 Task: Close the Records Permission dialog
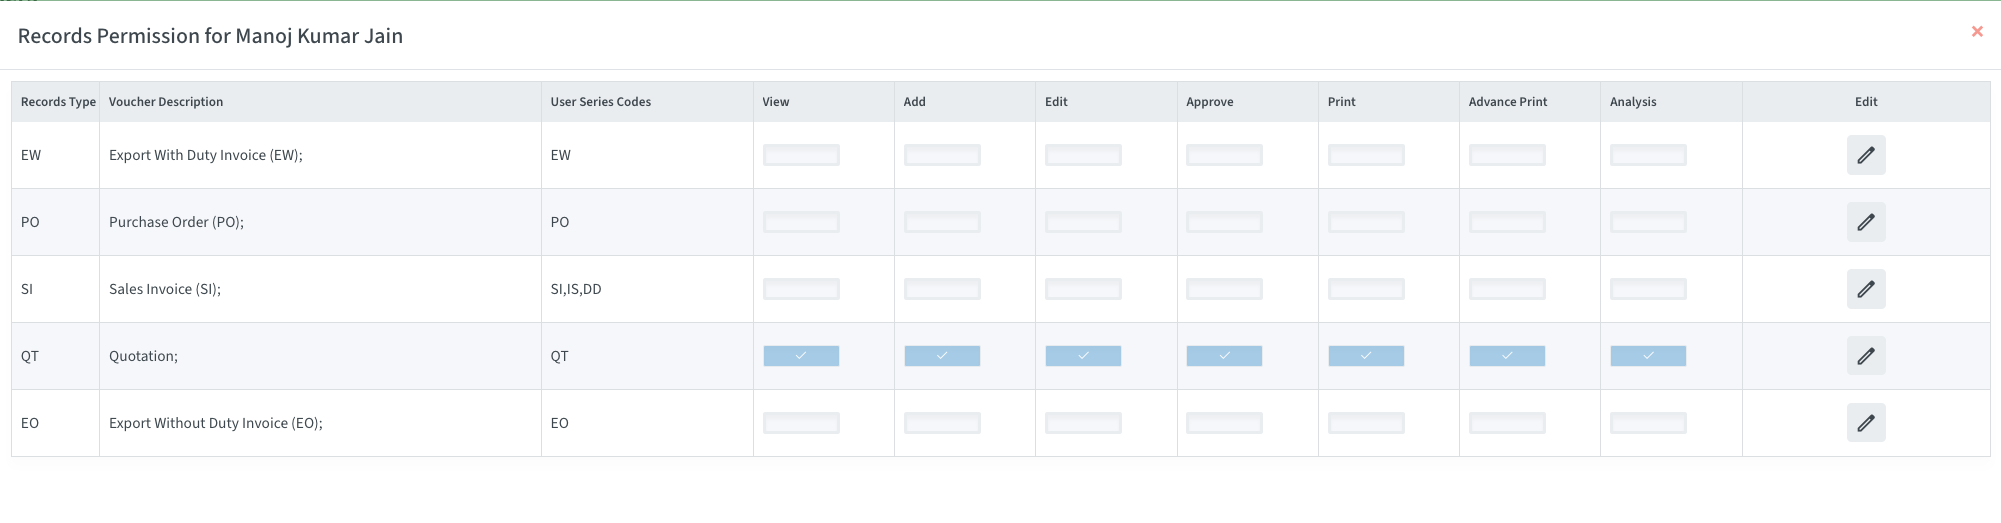pos(1976,32)
